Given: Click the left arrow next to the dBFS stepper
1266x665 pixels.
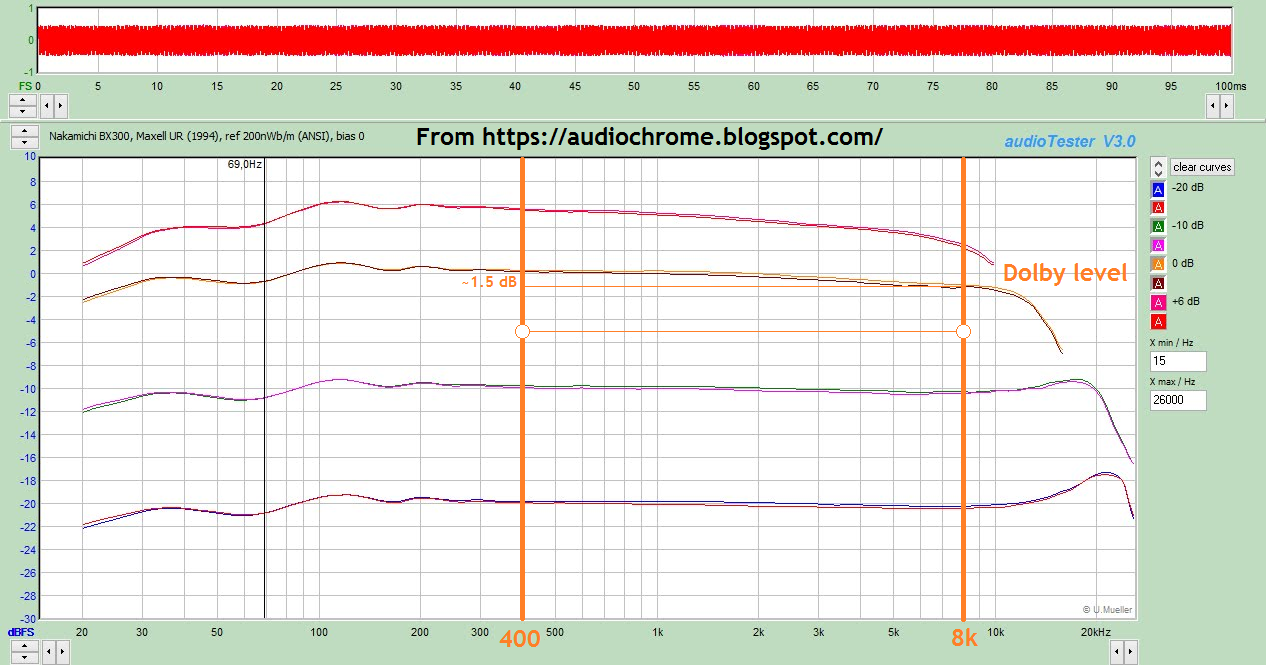Looking at the screenshot, I should 48,651.
